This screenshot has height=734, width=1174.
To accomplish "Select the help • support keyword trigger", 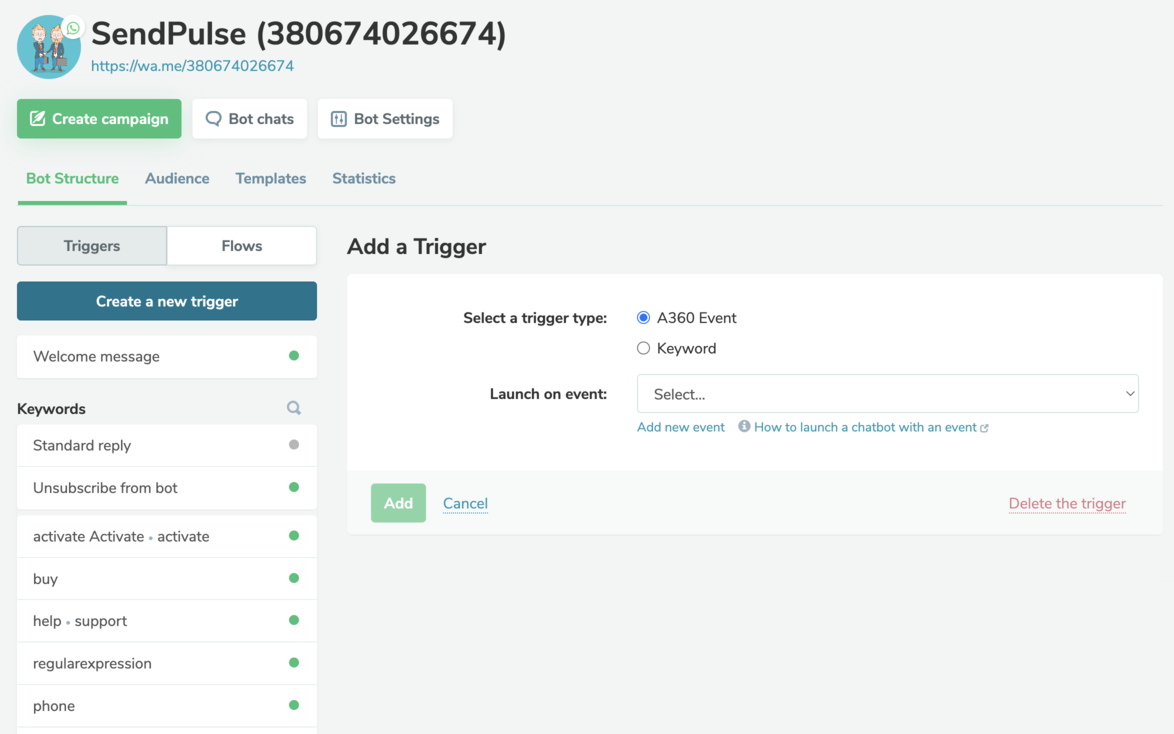I will [x=80, y=621].
